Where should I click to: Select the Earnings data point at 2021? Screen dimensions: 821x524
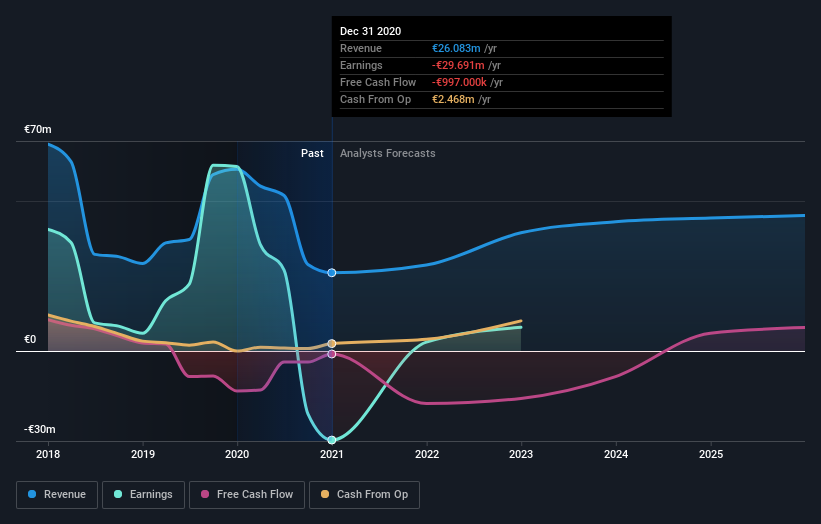(331, 440)
